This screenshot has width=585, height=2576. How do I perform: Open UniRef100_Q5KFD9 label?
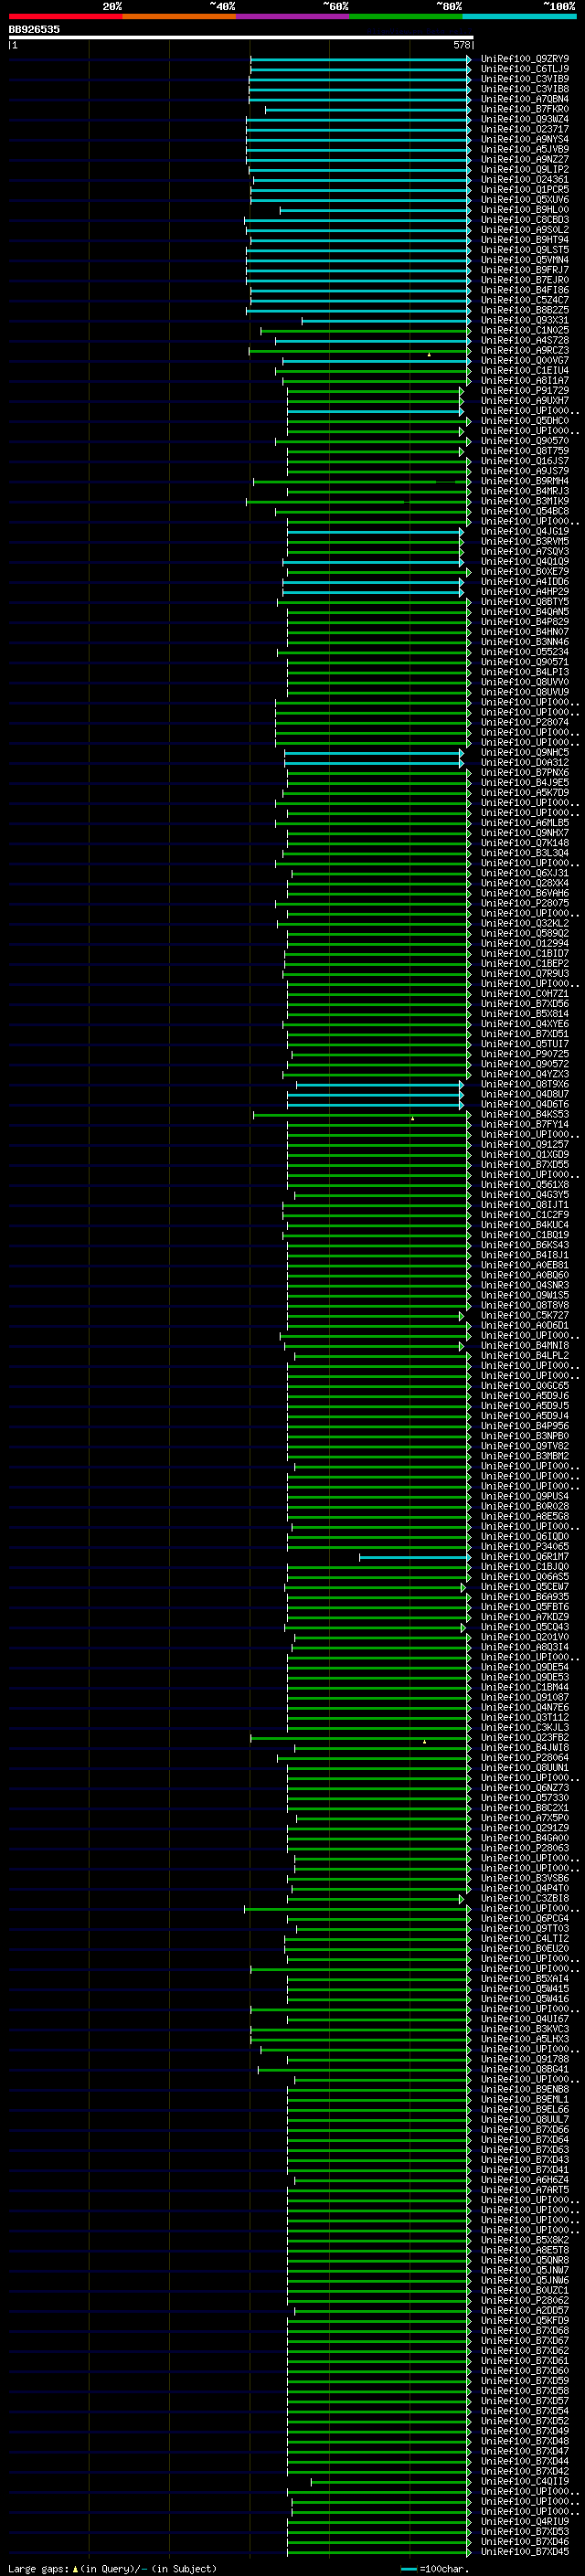[x=525, y=2320]
